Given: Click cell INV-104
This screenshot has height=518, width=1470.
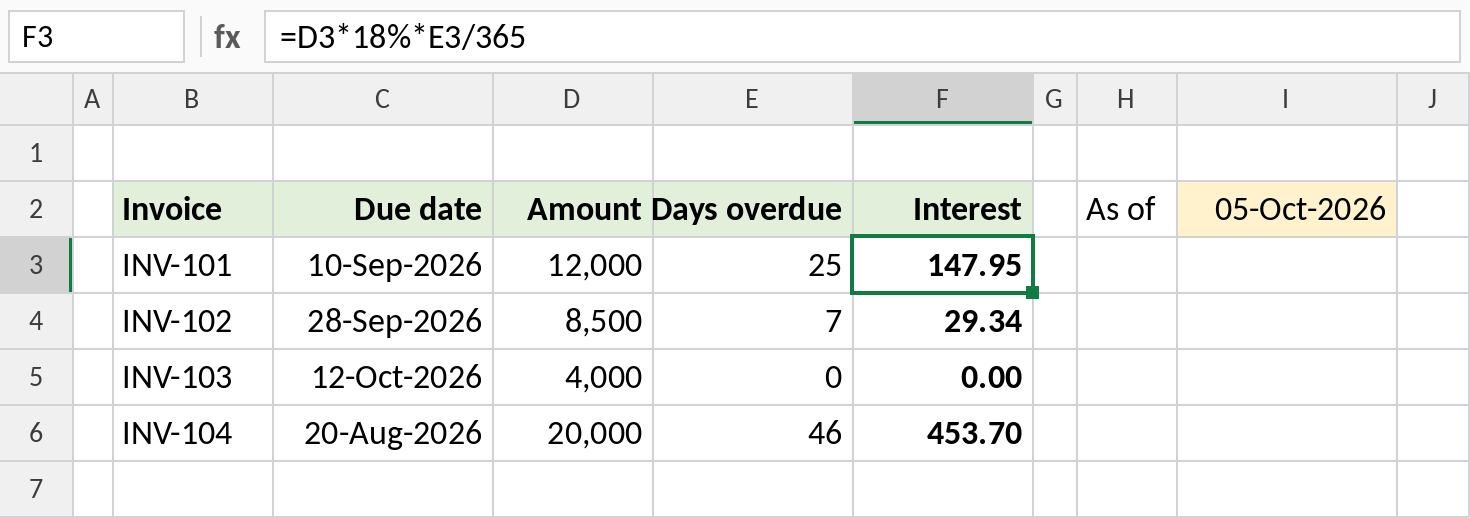Looking at the screenshot, I should (x=193, y=433).
